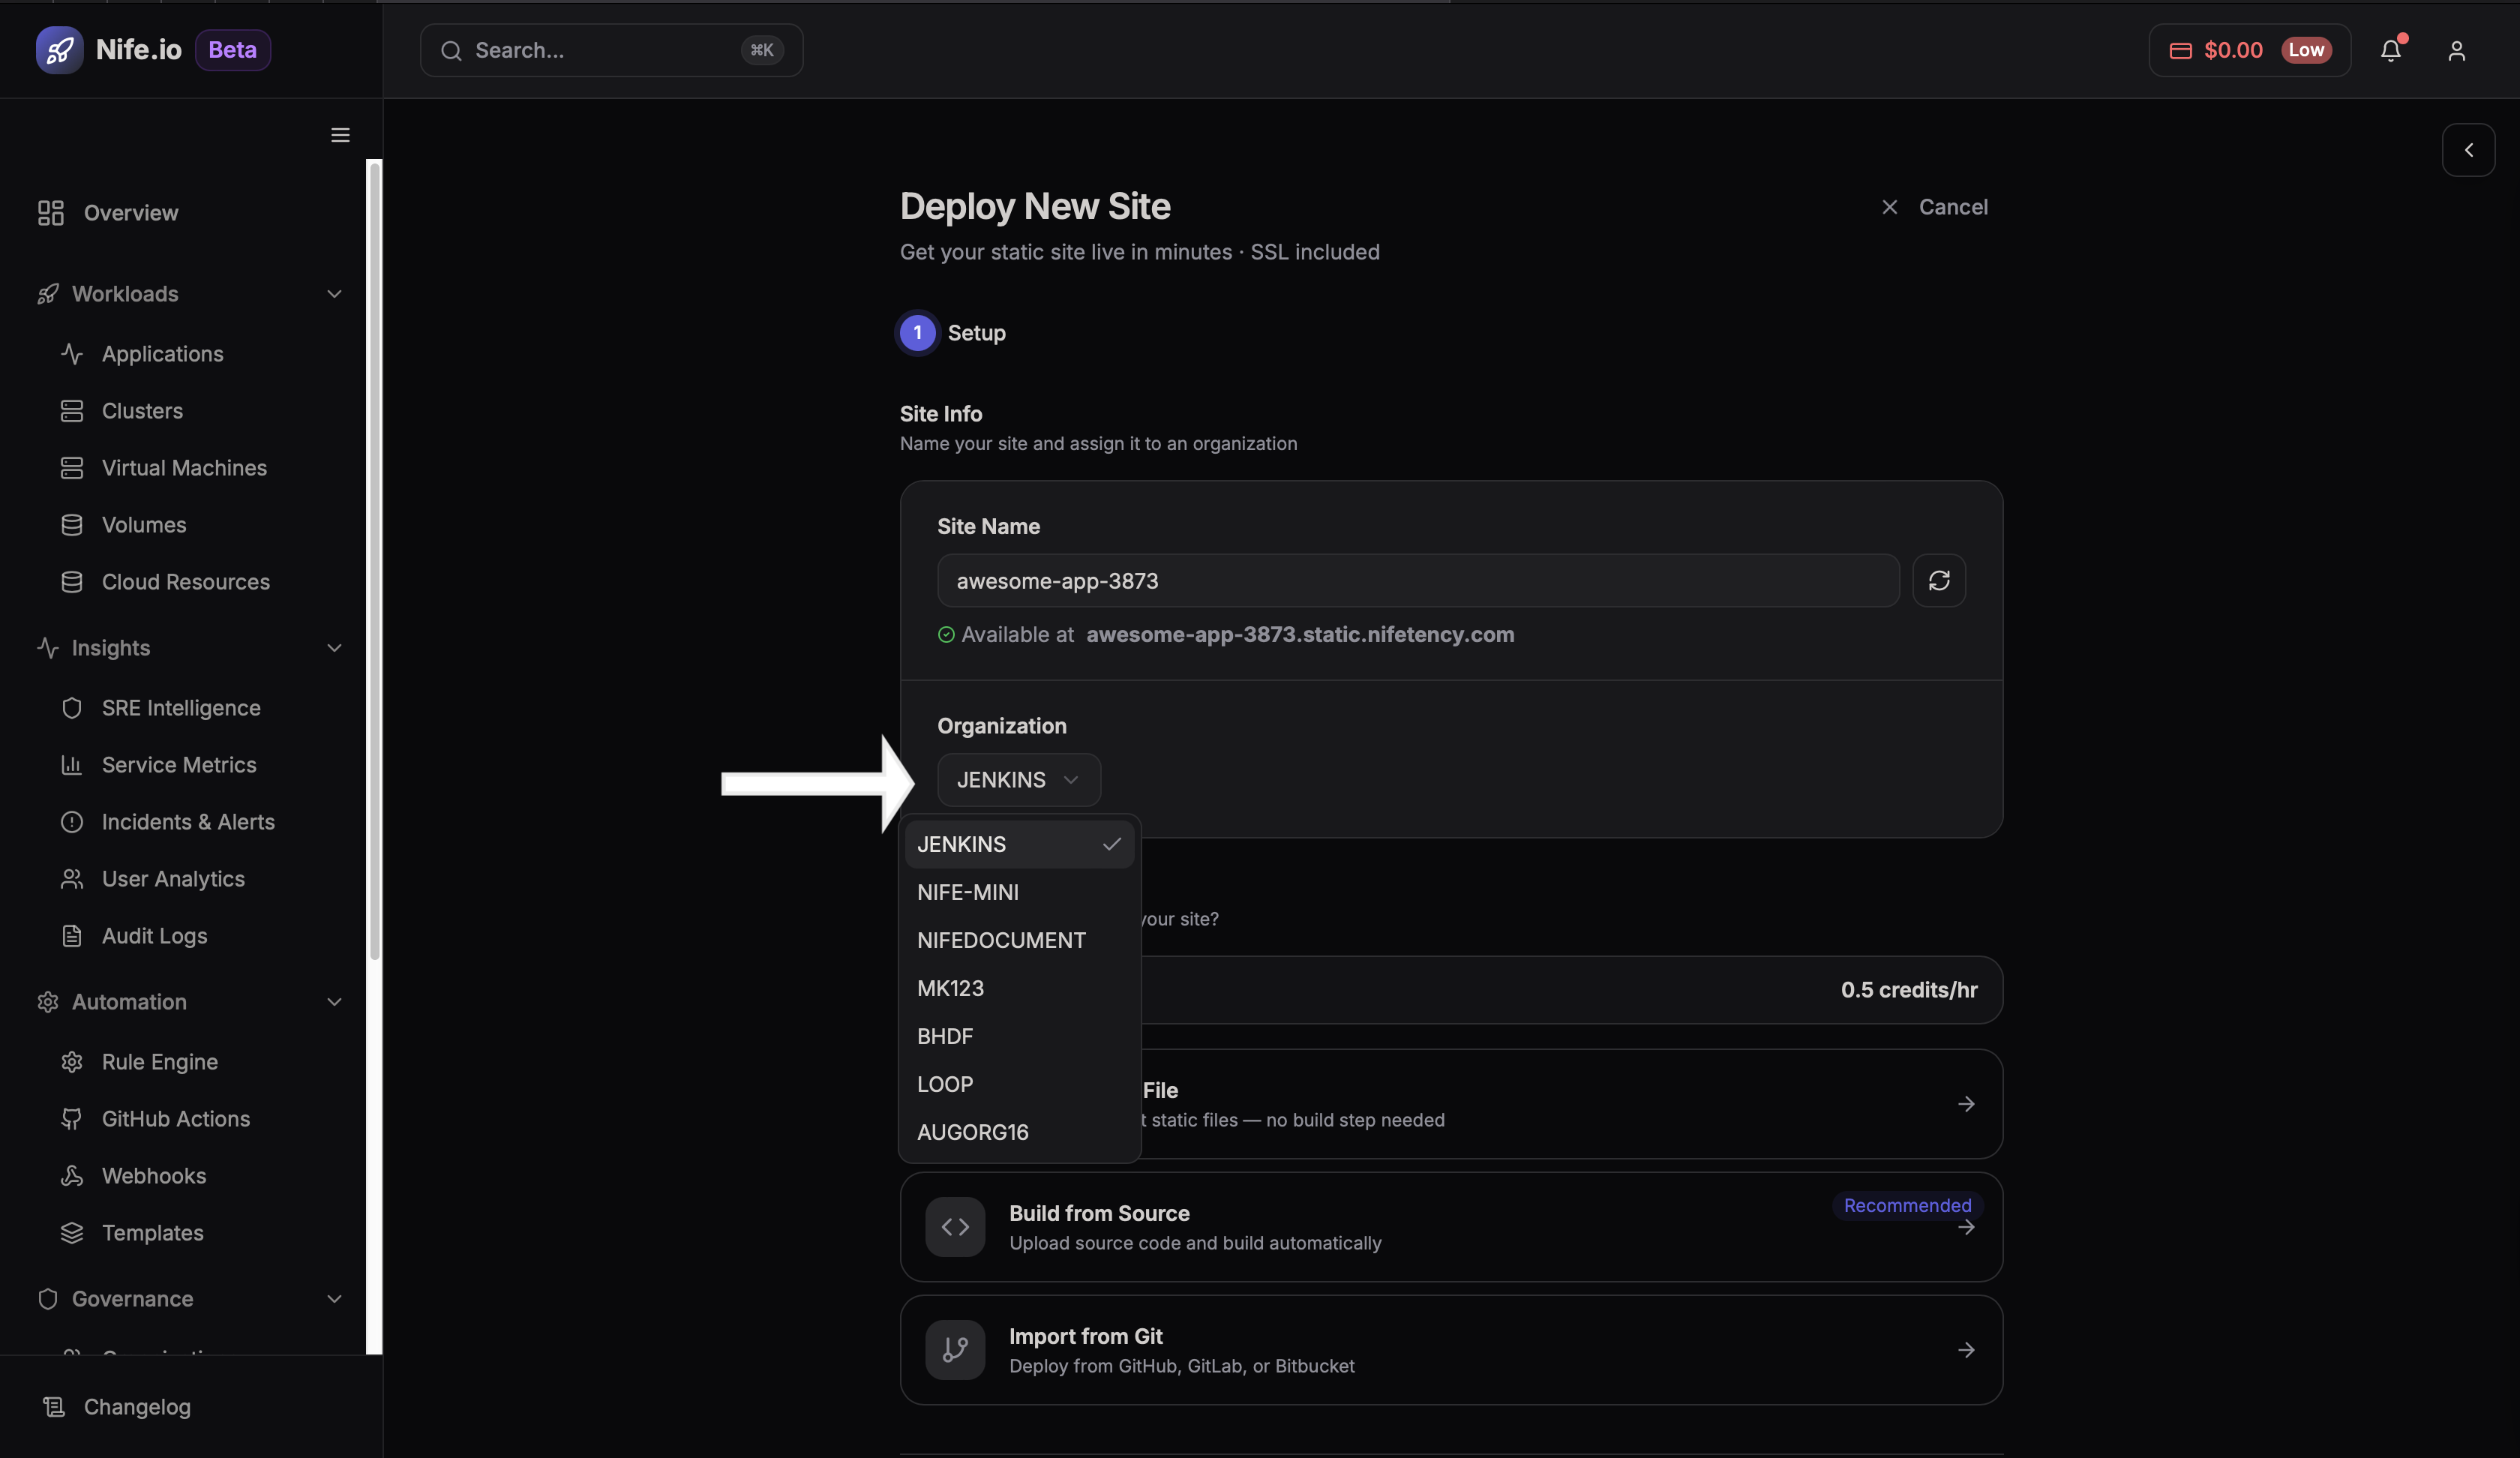Click inside the Site Name input field
The image size is (2520, 1458).
(1417, 580)
